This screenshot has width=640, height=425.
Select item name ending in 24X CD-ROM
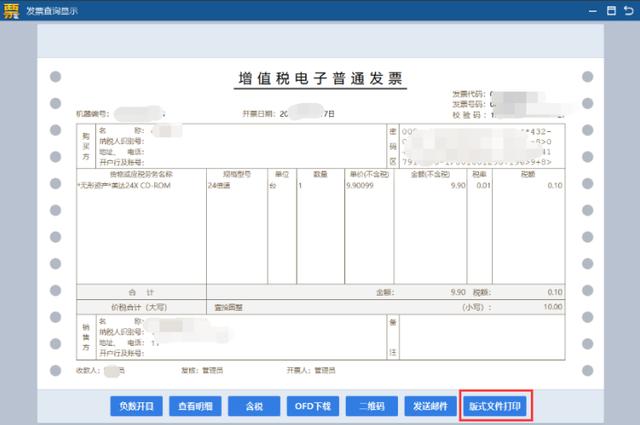pos(124,185)
